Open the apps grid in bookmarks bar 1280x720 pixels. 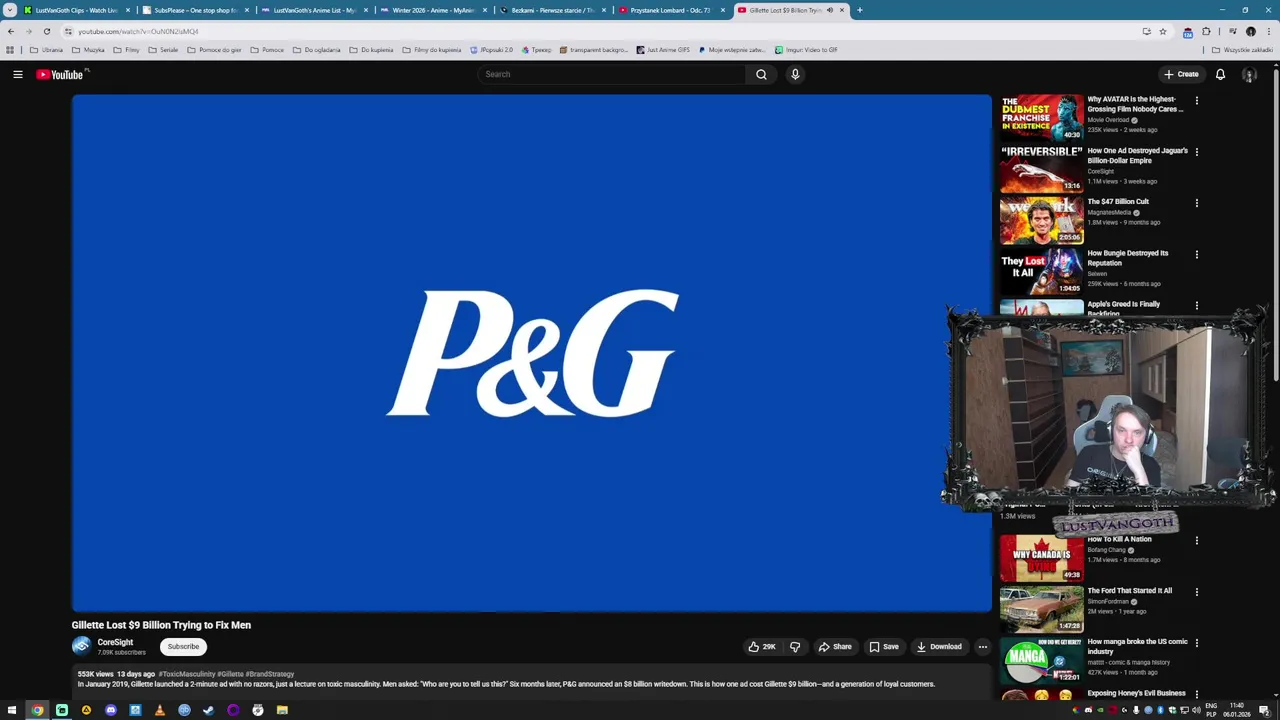click(x=10, y=50)
